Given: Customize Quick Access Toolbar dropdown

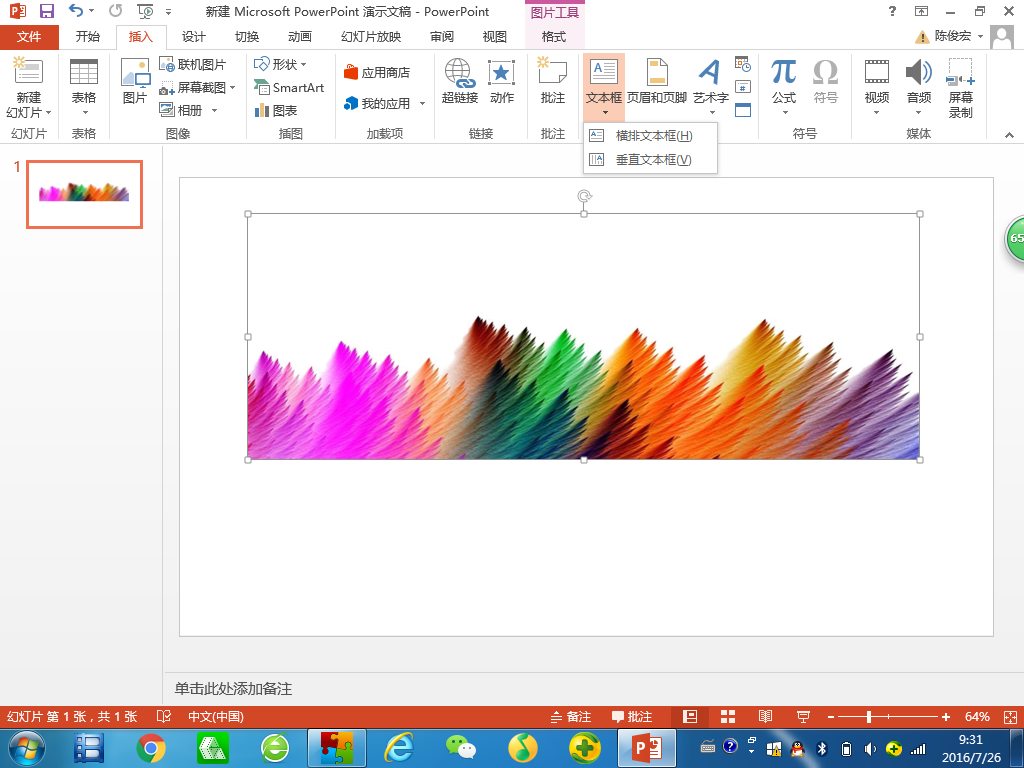Looking at the screenshot, I should pos(168,12).
